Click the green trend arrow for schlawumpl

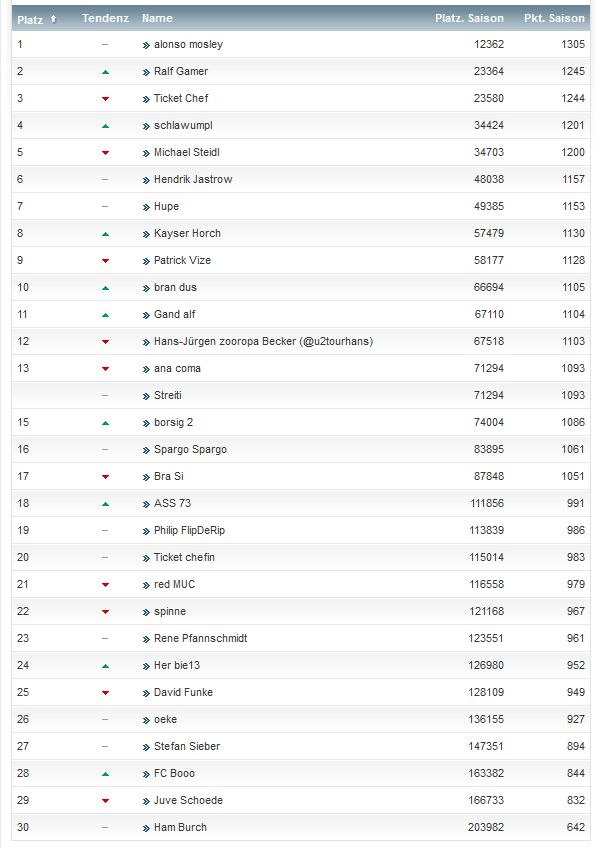click(x=105, y=126)
